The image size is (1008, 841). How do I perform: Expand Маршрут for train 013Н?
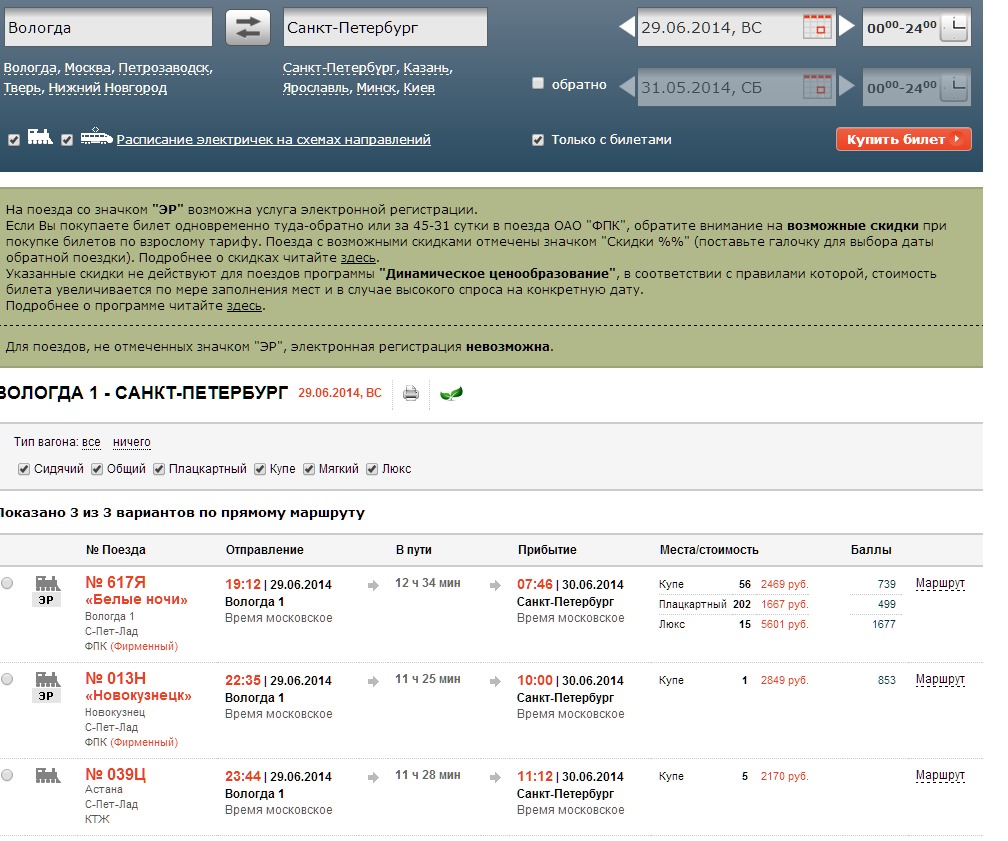[940, 680]
